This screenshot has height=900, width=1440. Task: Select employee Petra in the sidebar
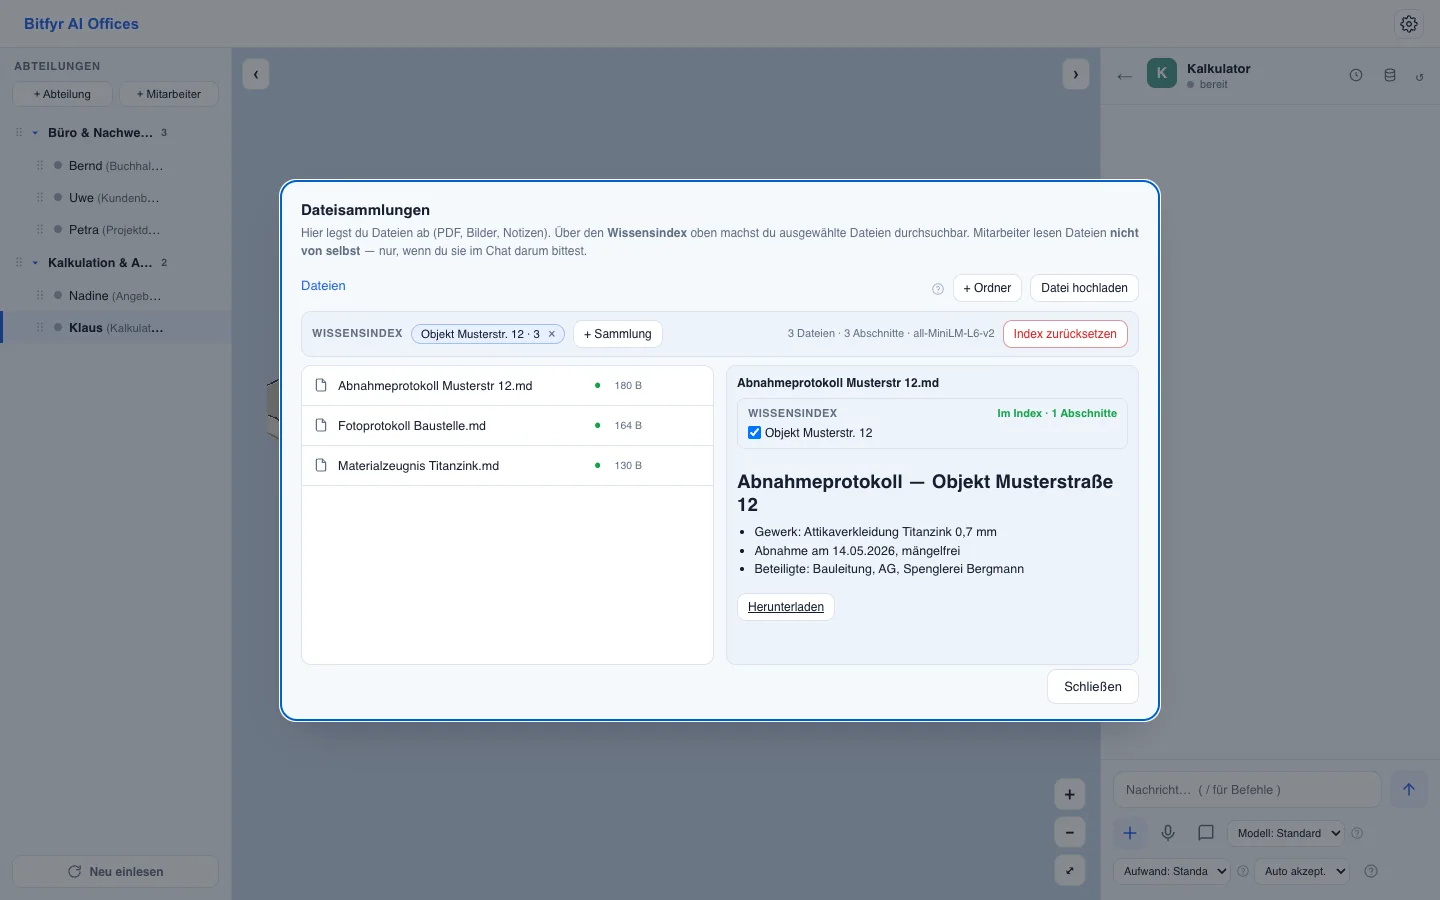[116, 230]
